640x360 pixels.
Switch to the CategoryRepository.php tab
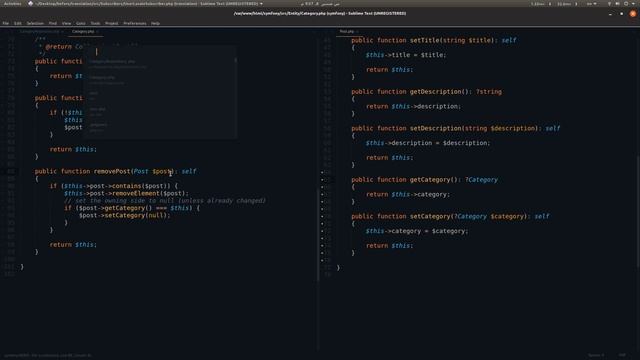point(40,31)
